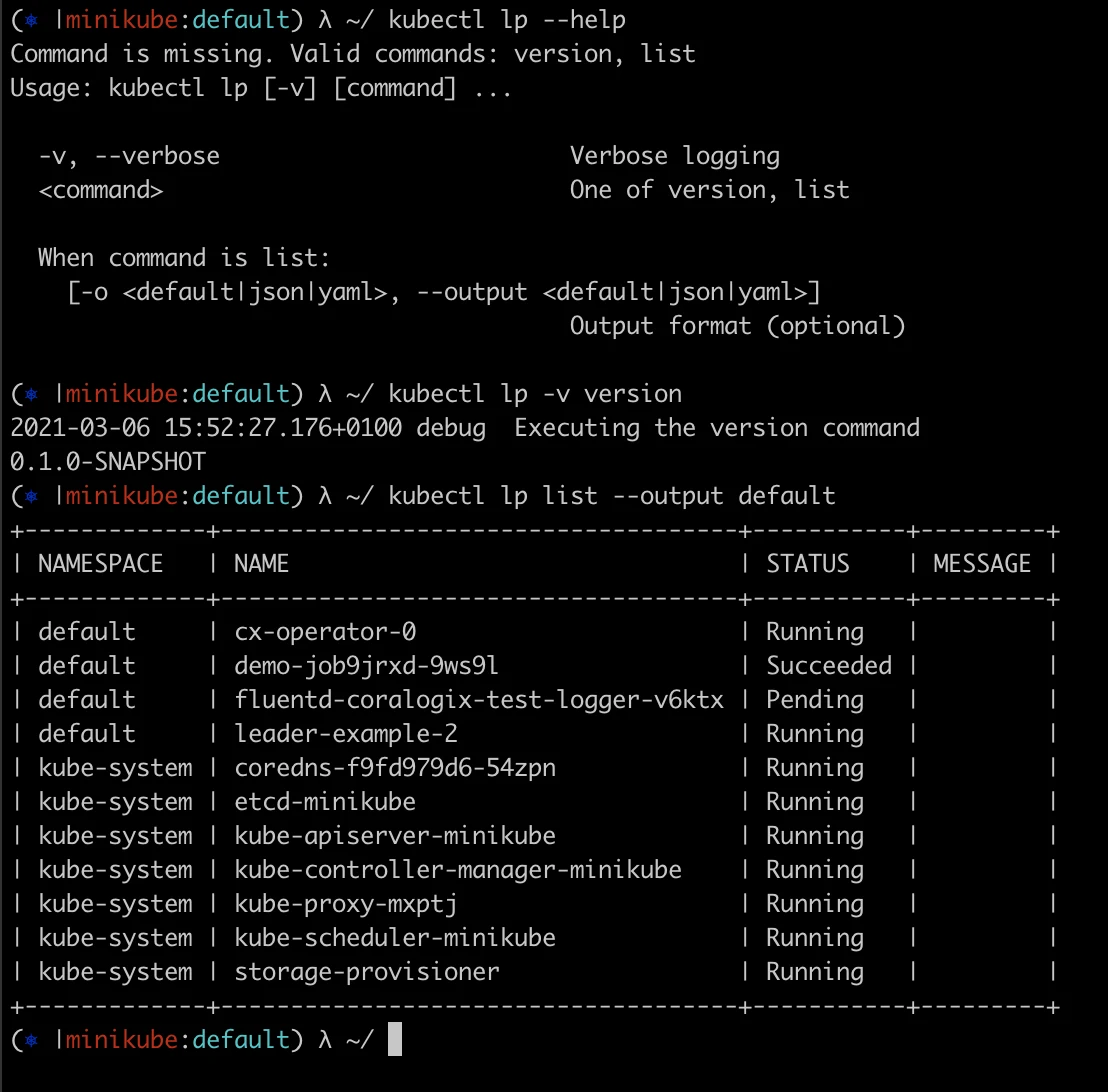Click the 'kube-apiserver-minikube' pod name
Screen dimensions: 1108x1092
[x=395, y=835]
